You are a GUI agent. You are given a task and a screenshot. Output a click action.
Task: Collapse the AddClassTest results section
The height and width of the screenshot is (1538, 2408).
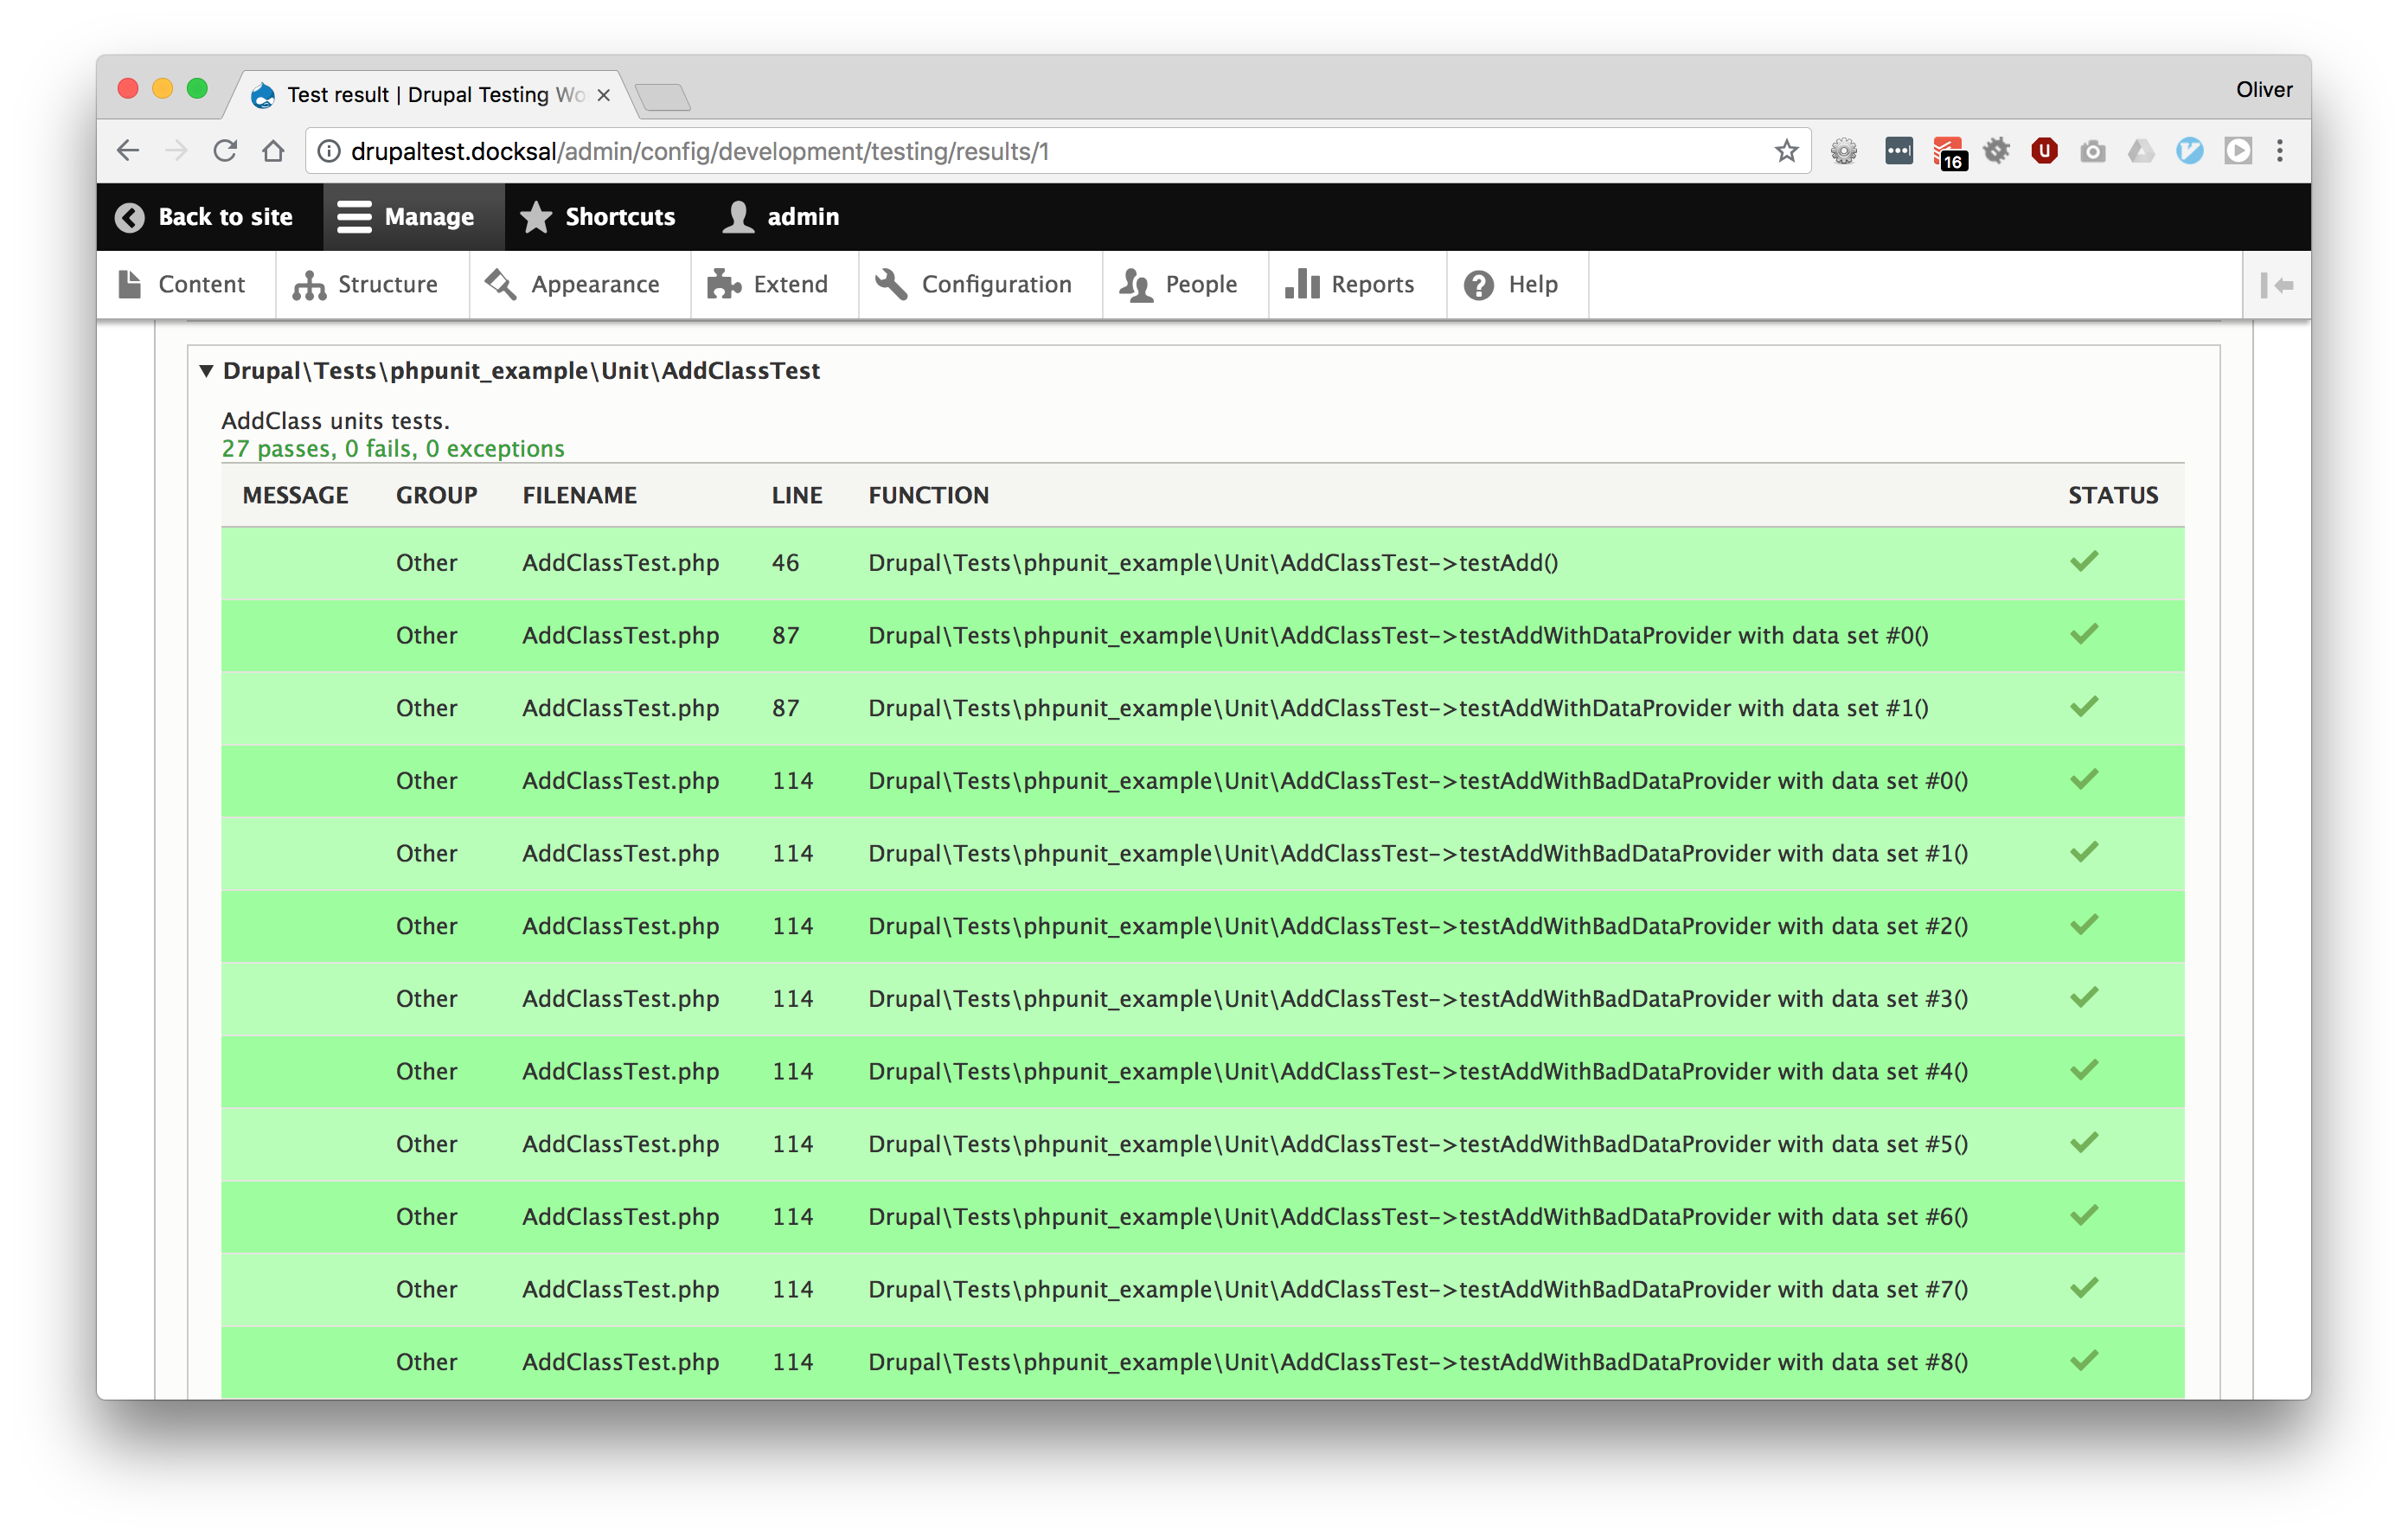tap(207, 371)
